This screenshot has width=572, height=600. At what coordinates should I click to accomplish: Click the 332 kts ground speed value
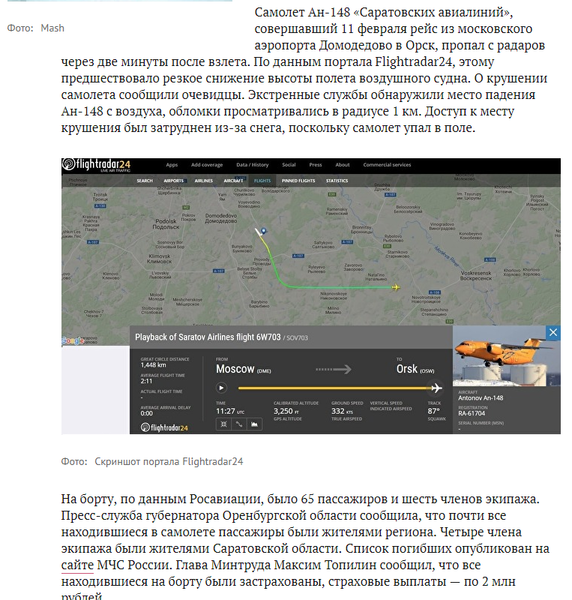point(342,411)
